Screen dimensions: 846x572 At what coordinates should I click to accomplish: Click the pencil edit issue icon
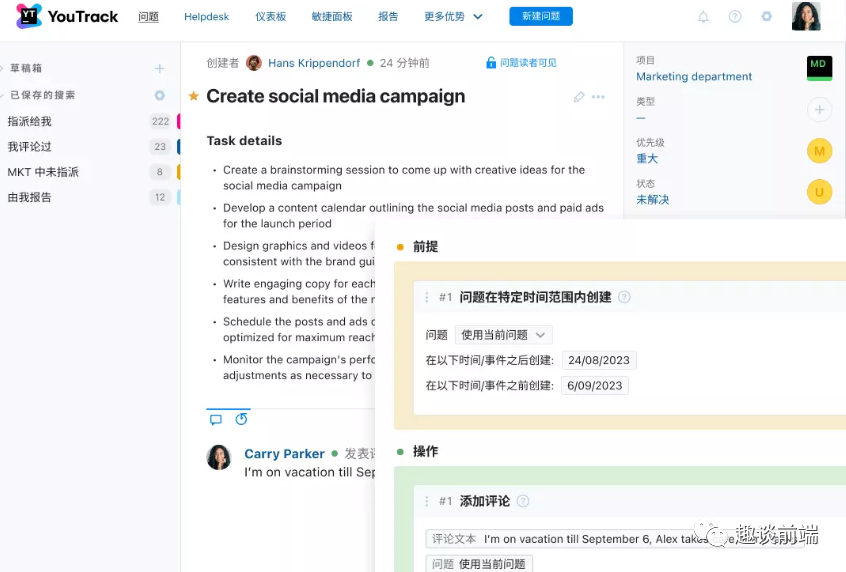(x=579, y=97)
